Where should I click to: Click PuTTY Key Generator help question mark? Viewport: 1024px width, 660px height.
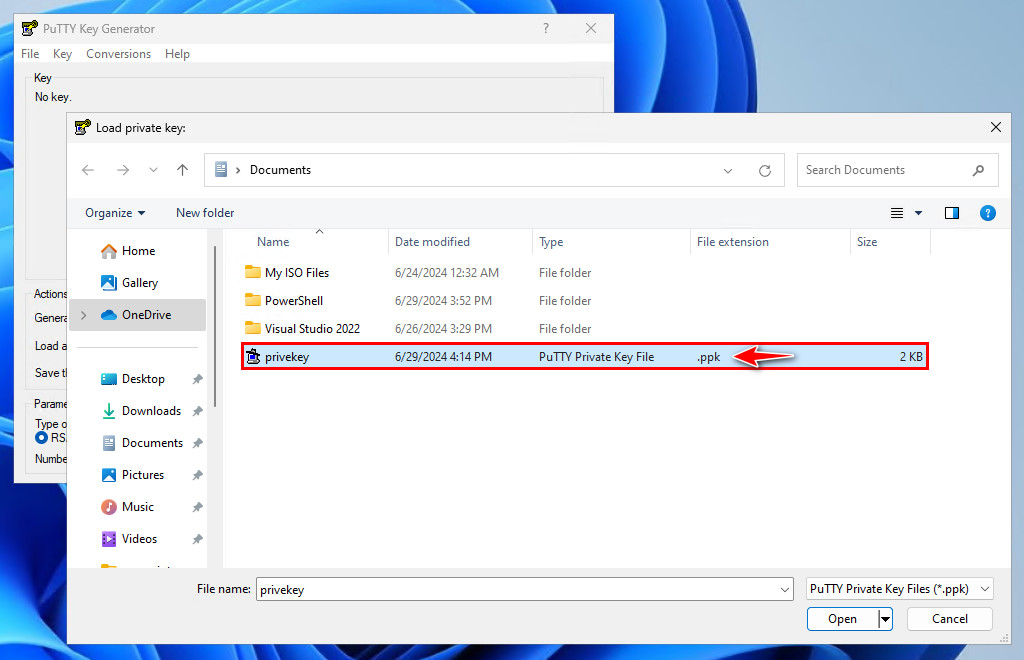click(x=546, y=28)
